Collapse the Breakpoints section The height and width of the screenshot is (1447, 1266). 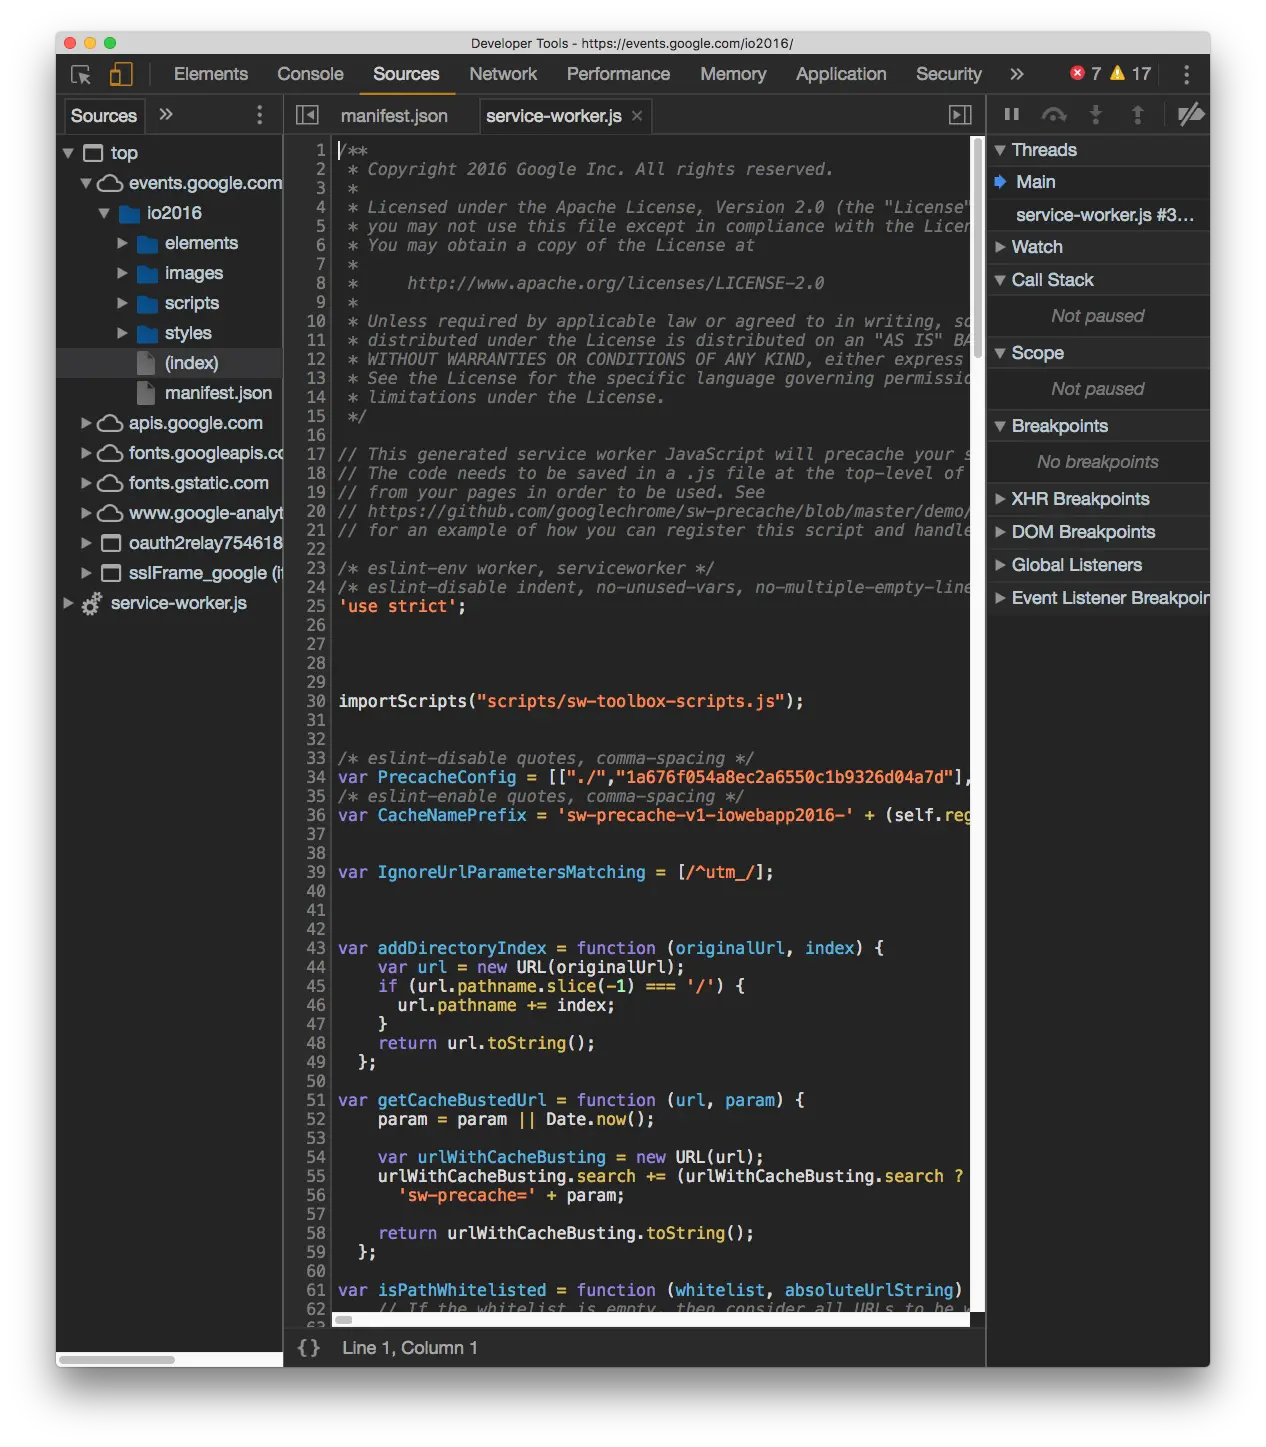click(x=1098, y=426)
